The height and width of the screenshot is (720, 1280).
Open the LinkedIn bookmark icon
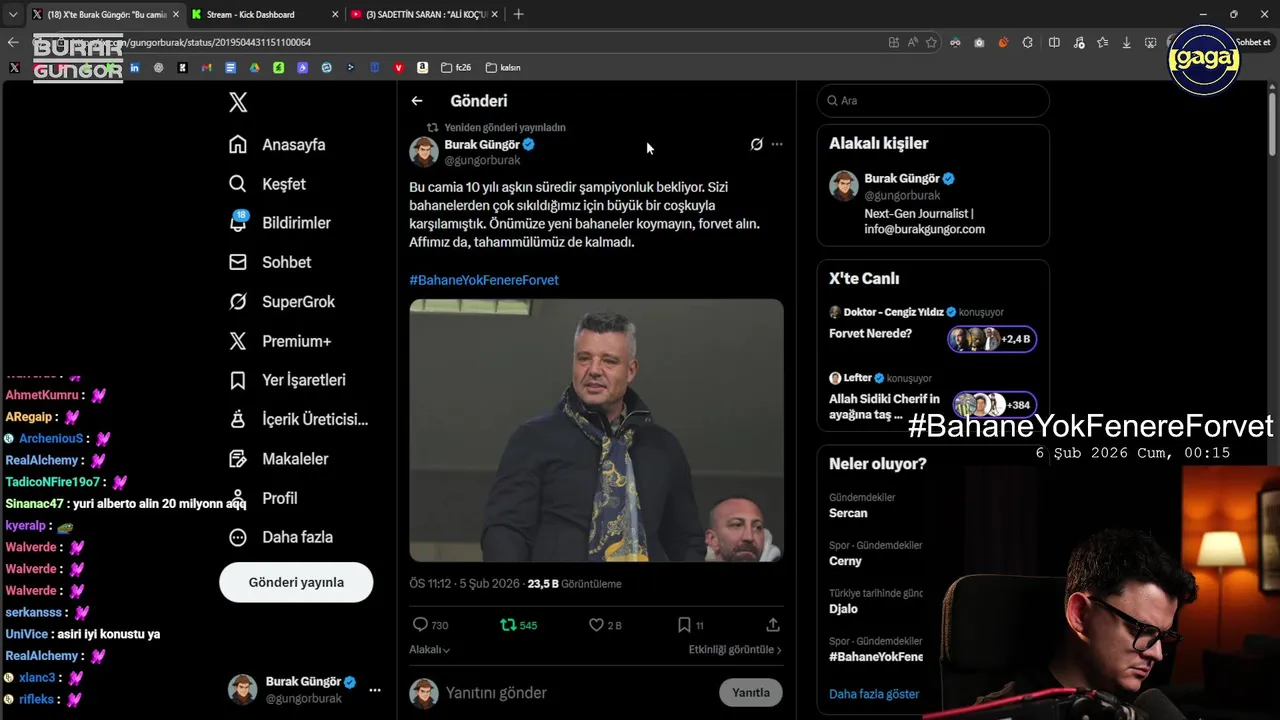point(134,68)
